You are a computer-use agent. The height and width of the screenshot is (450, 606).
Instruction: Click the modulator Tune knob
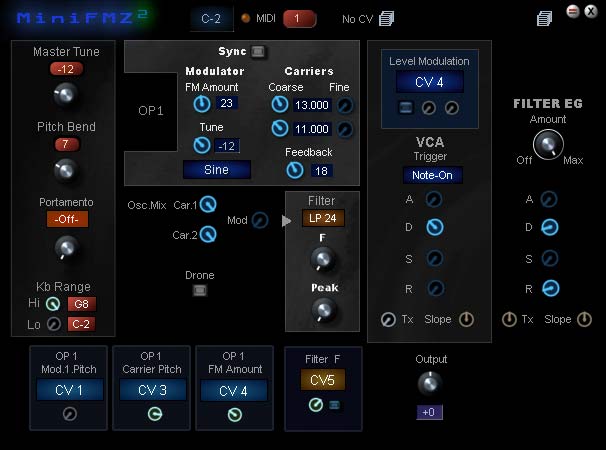(x=202, y=145)
